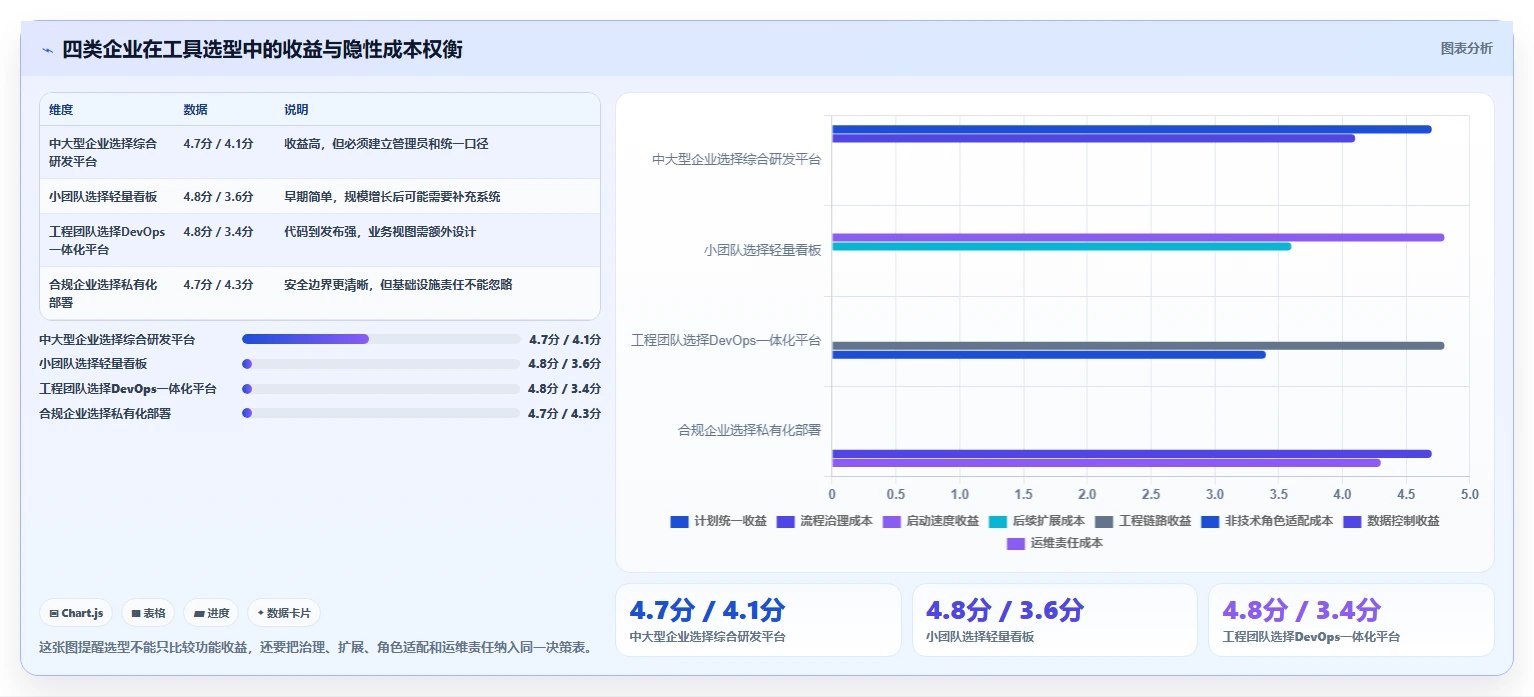Open the 4.8分 / 3.4分 data card
The height and width of the screenshot is (697, 1534).
[1351, 620]
